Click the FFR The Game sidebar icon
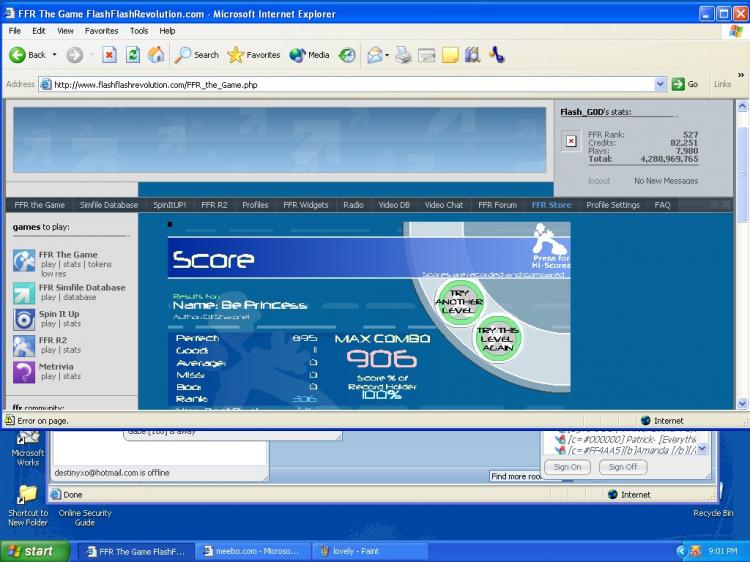 24,262
